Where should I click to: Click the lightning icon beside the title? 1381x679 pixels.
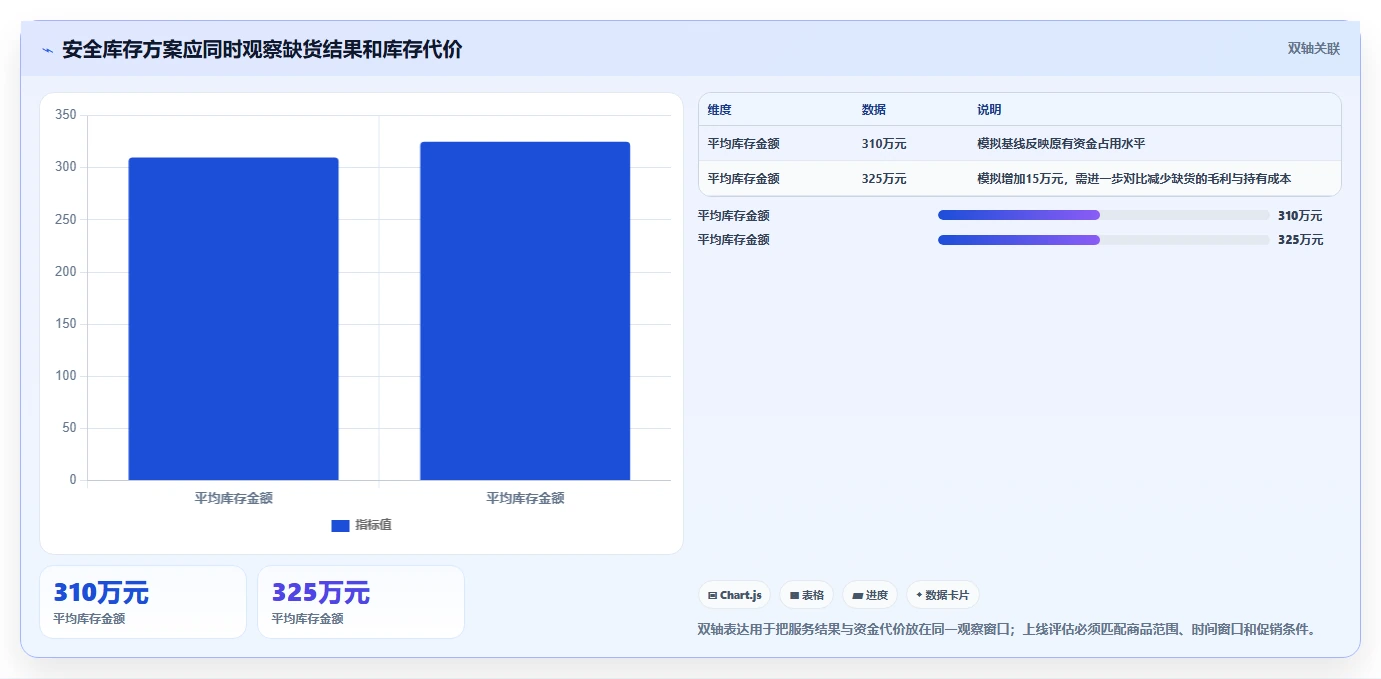point(47,50)
